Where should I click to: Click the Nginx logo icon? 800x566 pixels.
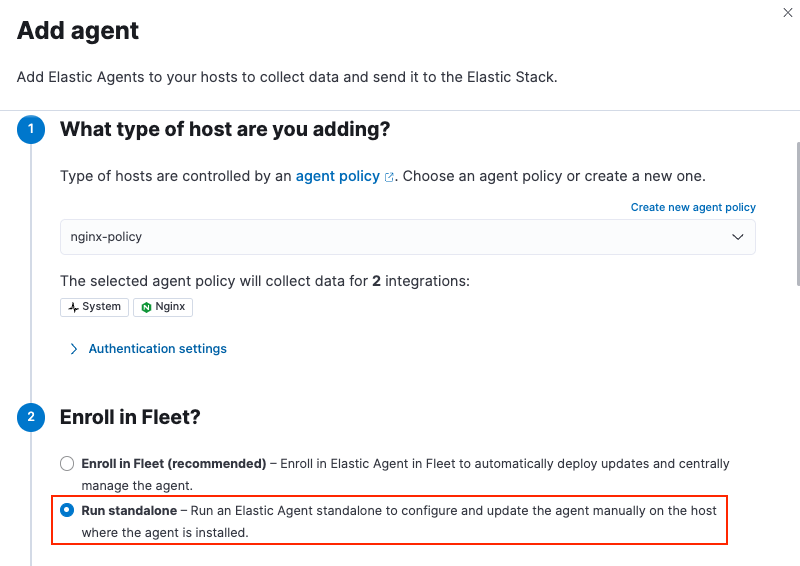pos(146,307)
